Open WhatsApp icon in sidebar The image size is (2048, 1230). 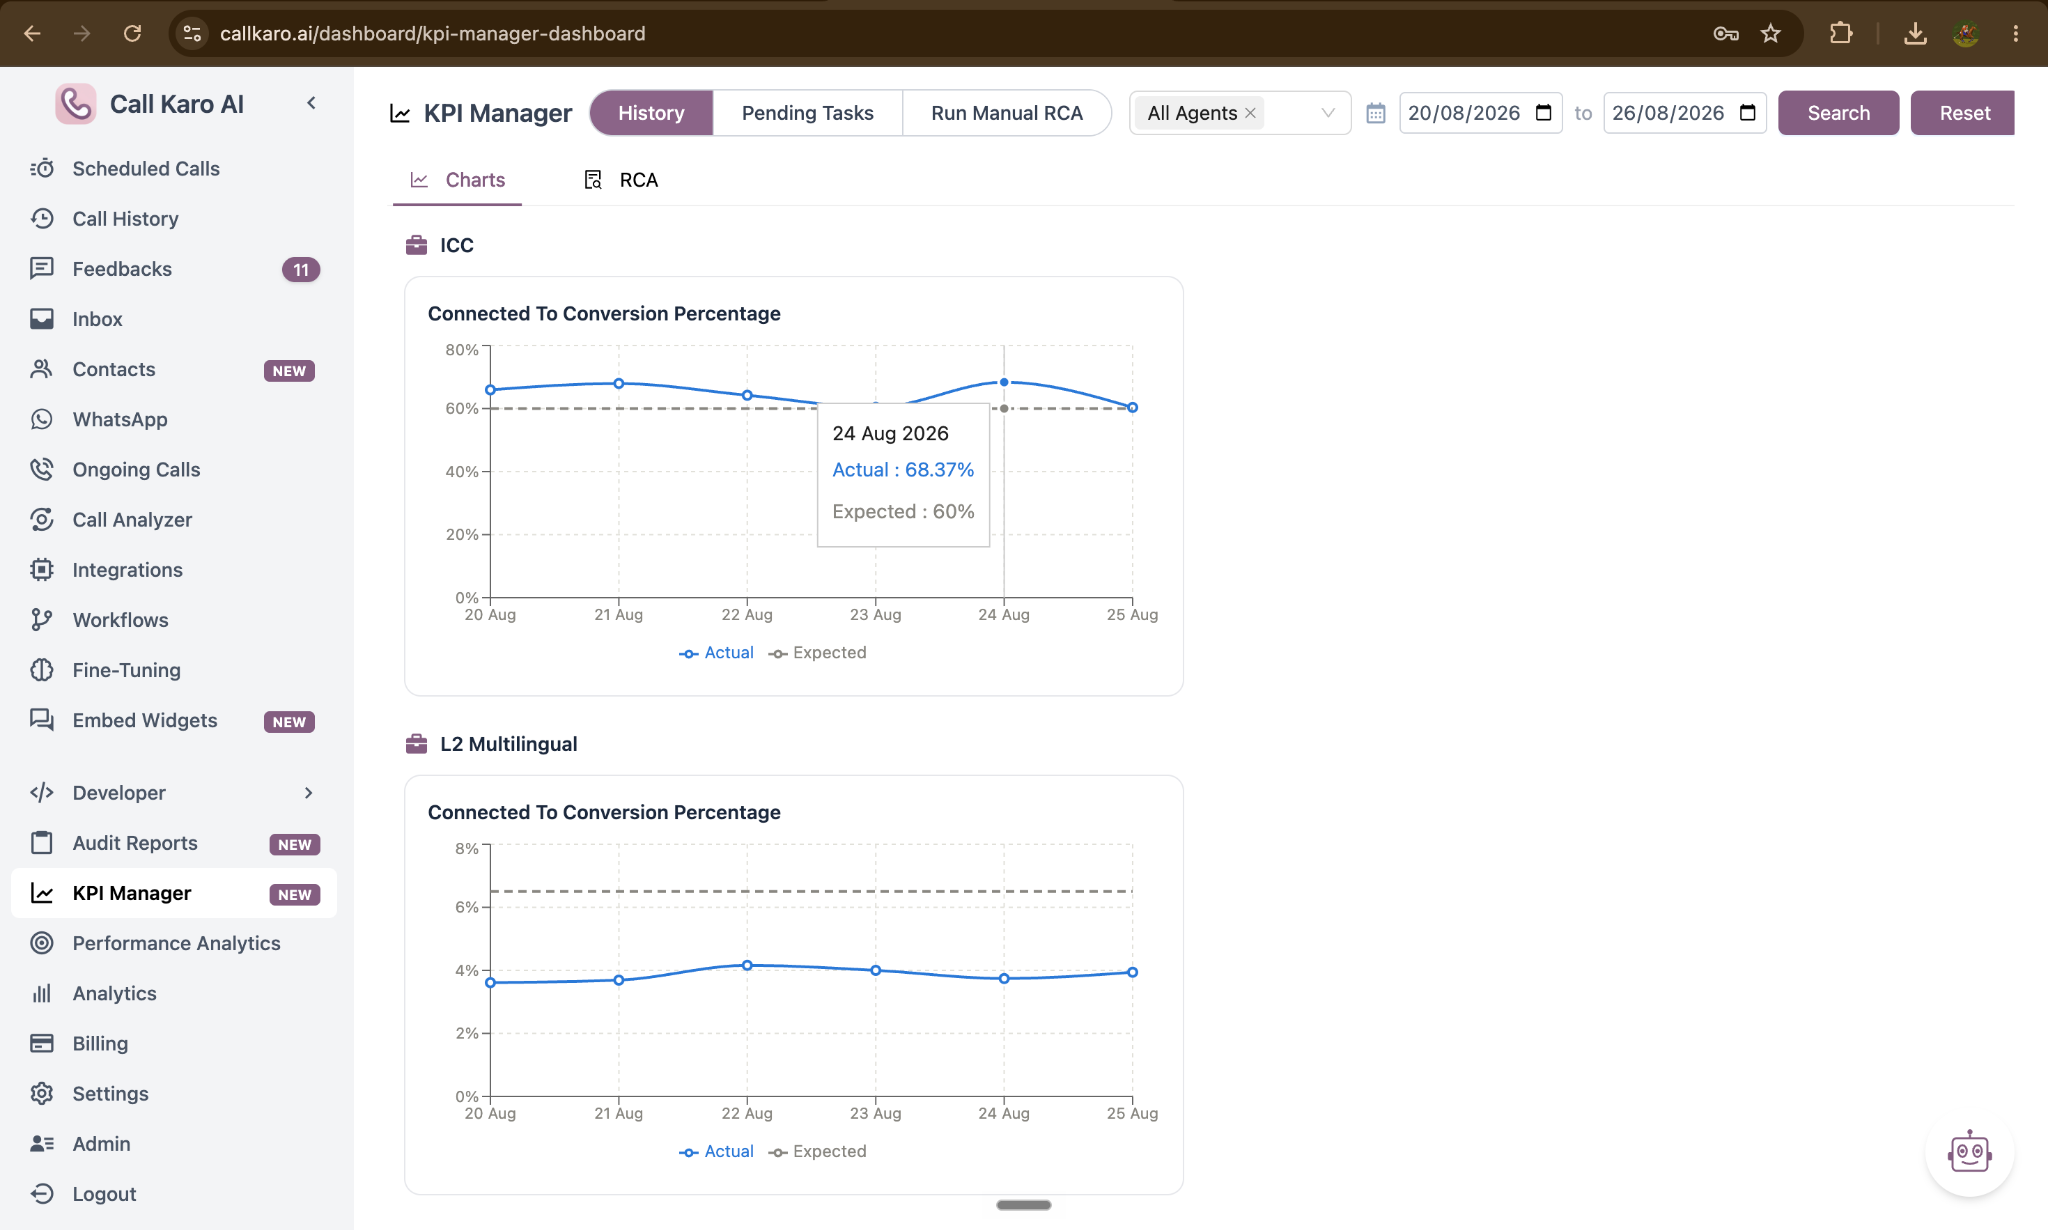point(42,419)
